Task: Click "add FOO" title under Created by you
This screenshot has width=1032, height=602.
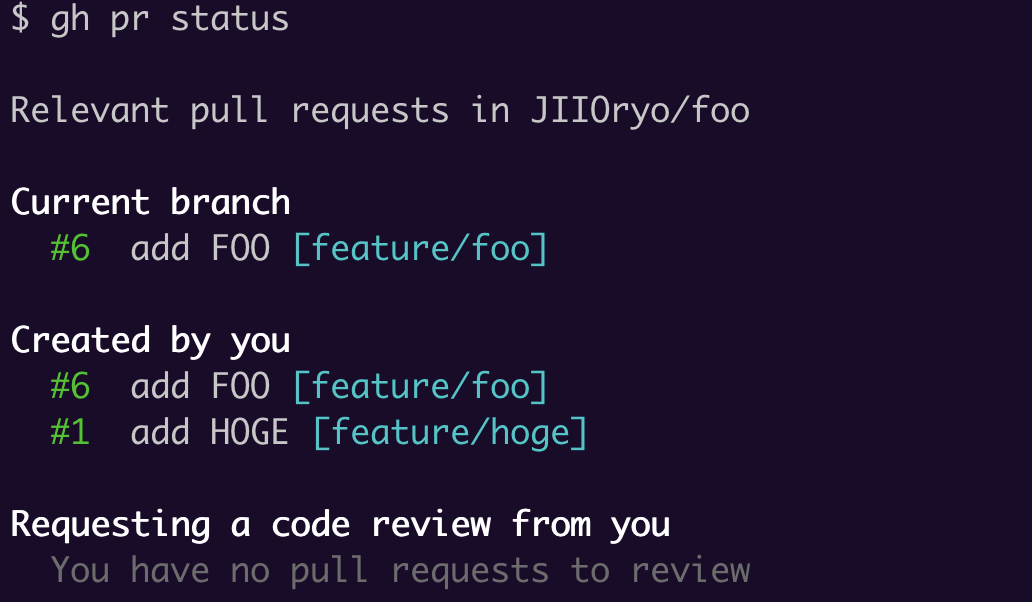Action: (x=200, y=385)
